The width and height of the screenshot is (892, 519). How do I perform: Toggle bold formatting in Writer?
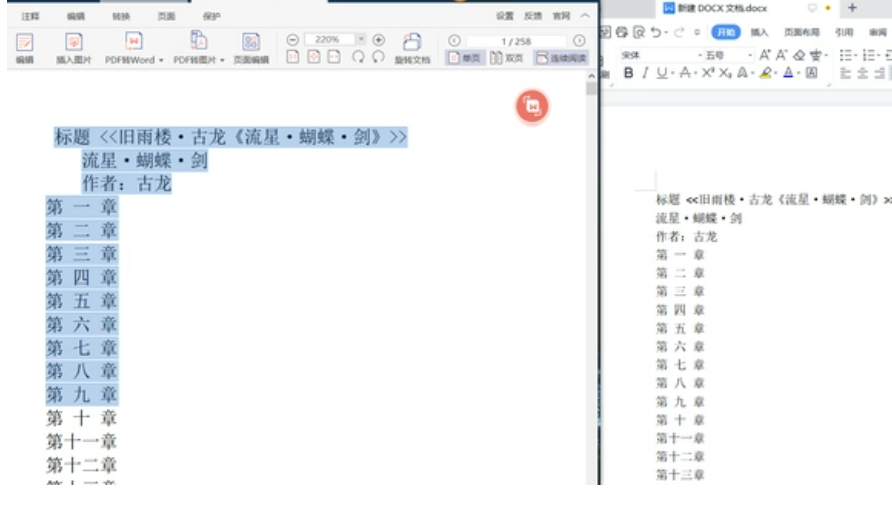point(628,73)
